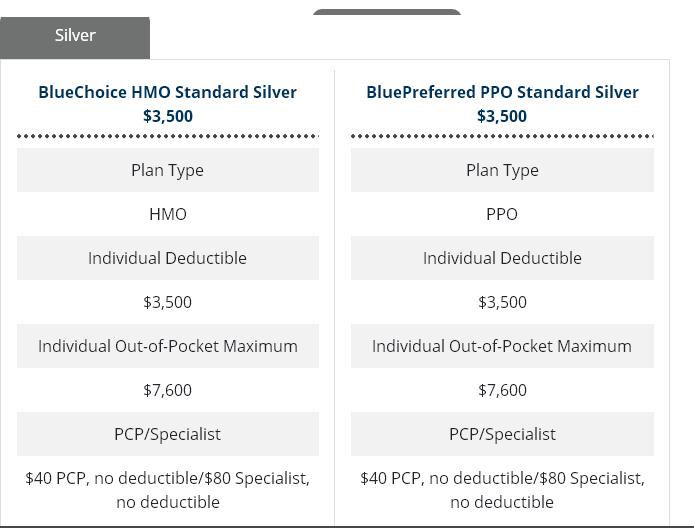Select $7,600 value in BluePreferred PPO column
The width and height of the screenshot is (694, 528).
502,390
